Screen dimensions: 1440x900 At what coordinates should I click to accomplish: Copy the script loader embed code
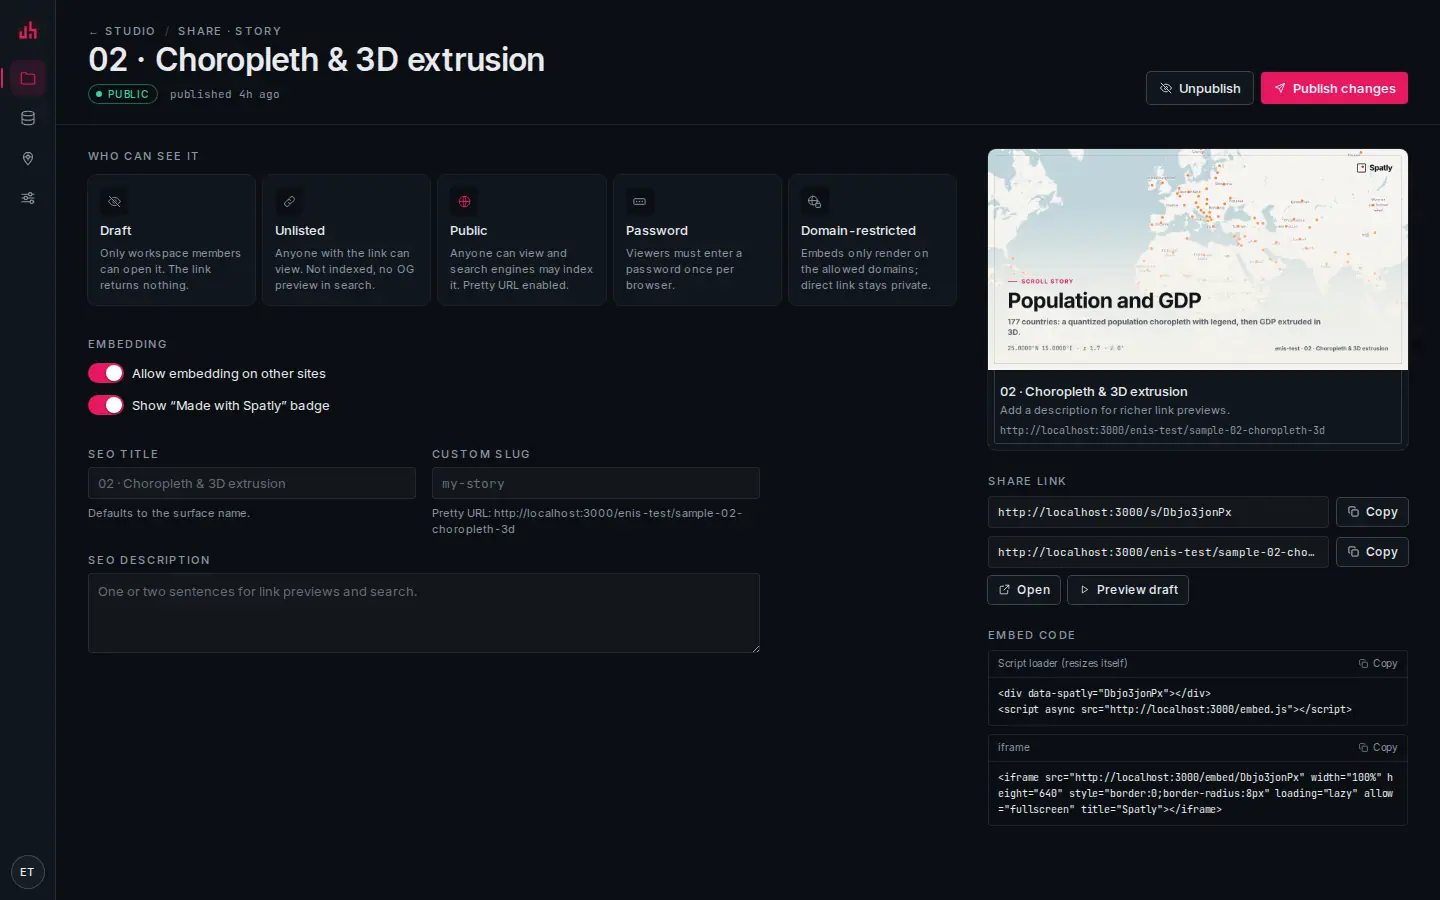1378,663
